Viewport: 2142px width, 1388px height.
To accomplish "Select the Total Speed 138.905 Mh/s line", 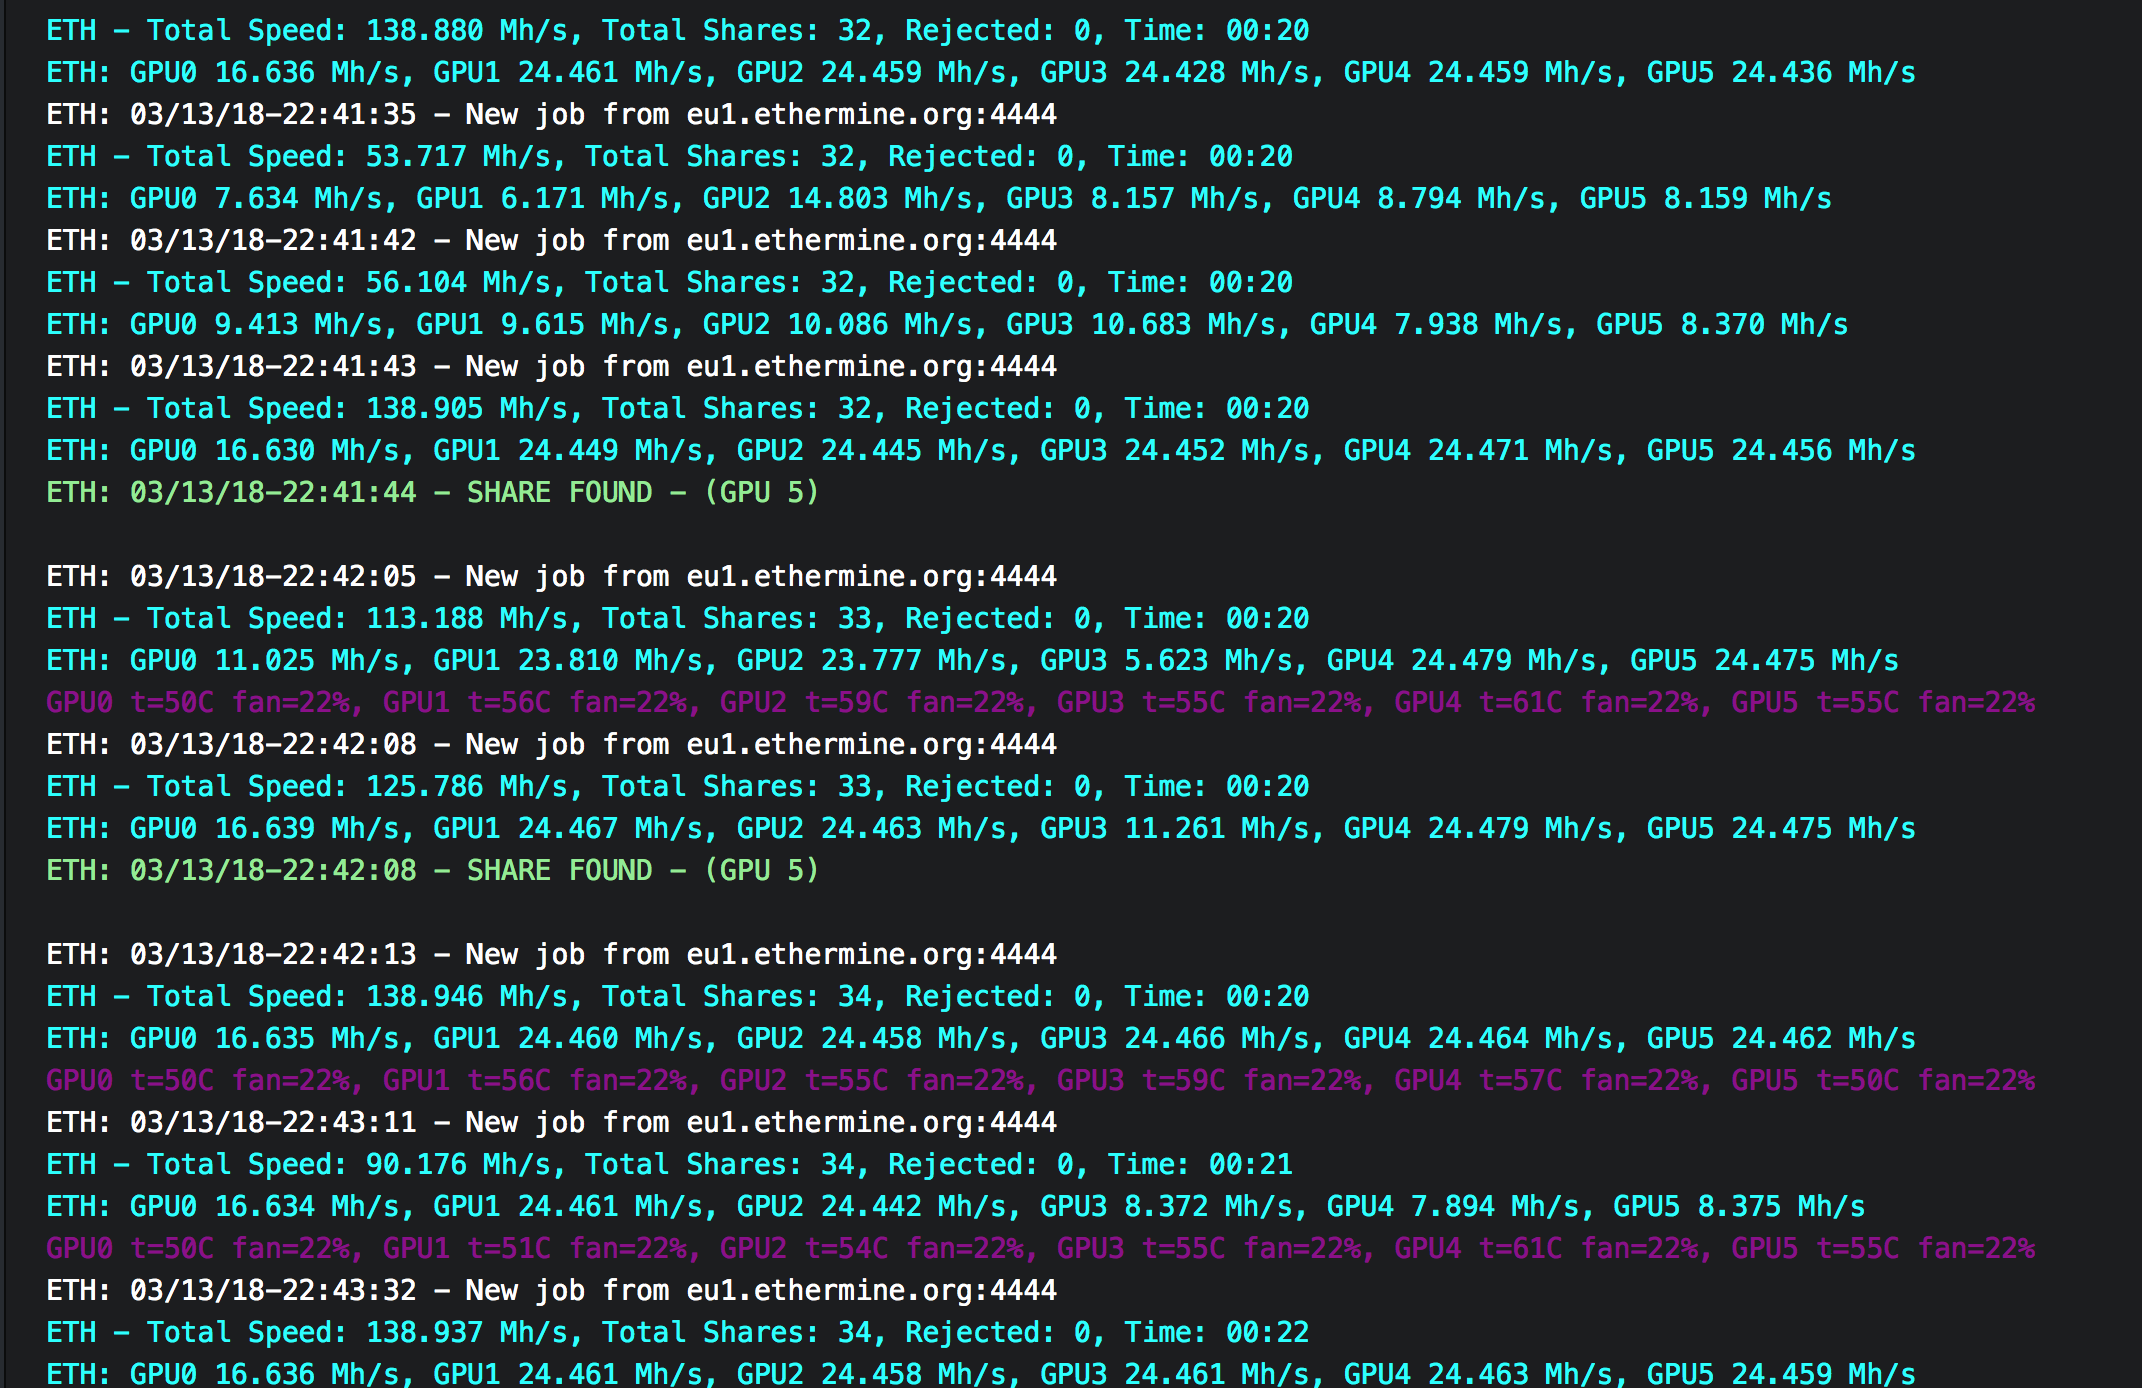I will pyautogui.click(x=678, y=409).
